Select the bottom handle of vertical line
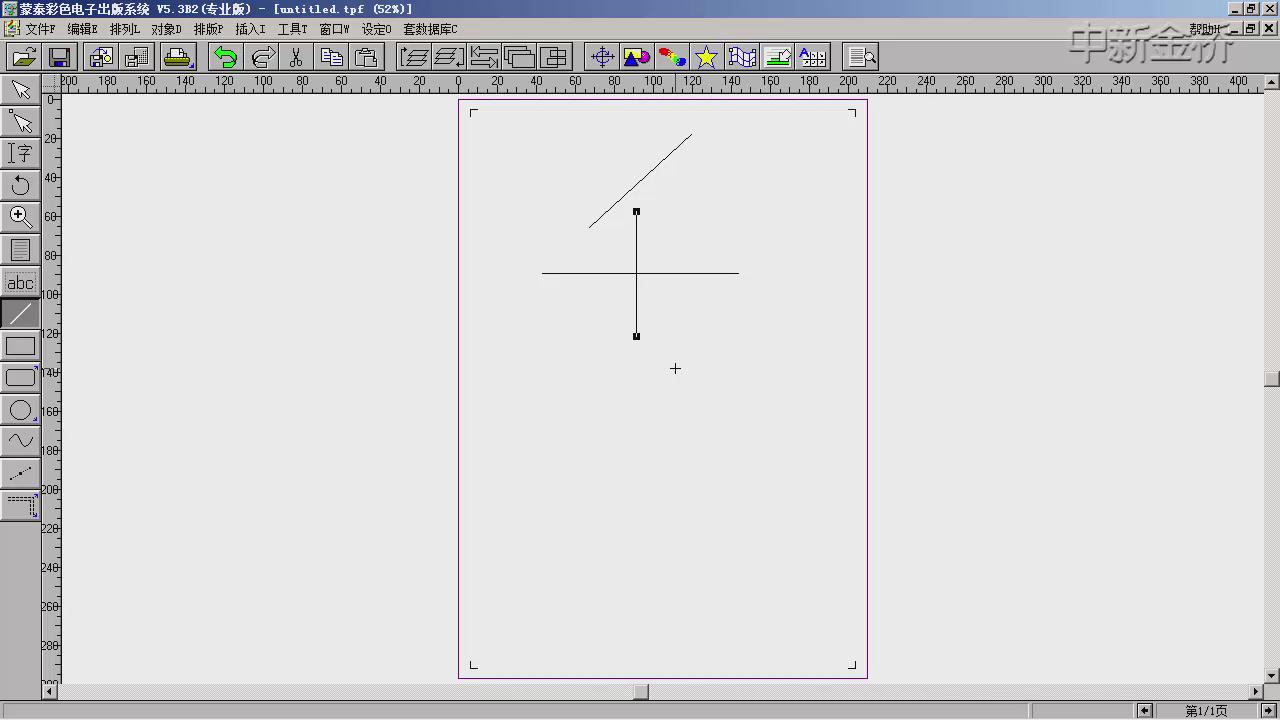Viewport: 1280px width, 720px height. [636, 336]
